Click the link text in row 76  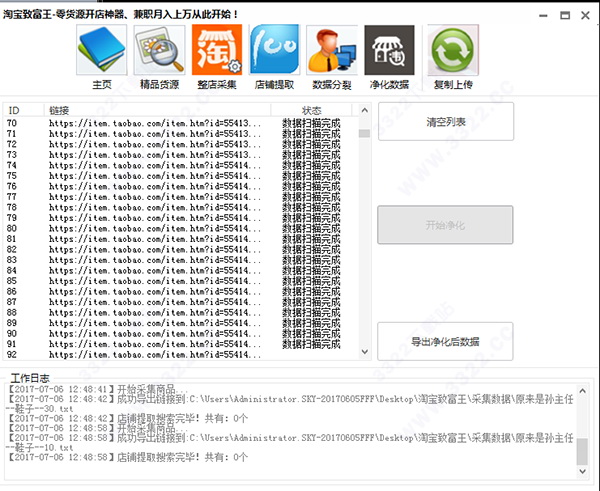(155, 186)
